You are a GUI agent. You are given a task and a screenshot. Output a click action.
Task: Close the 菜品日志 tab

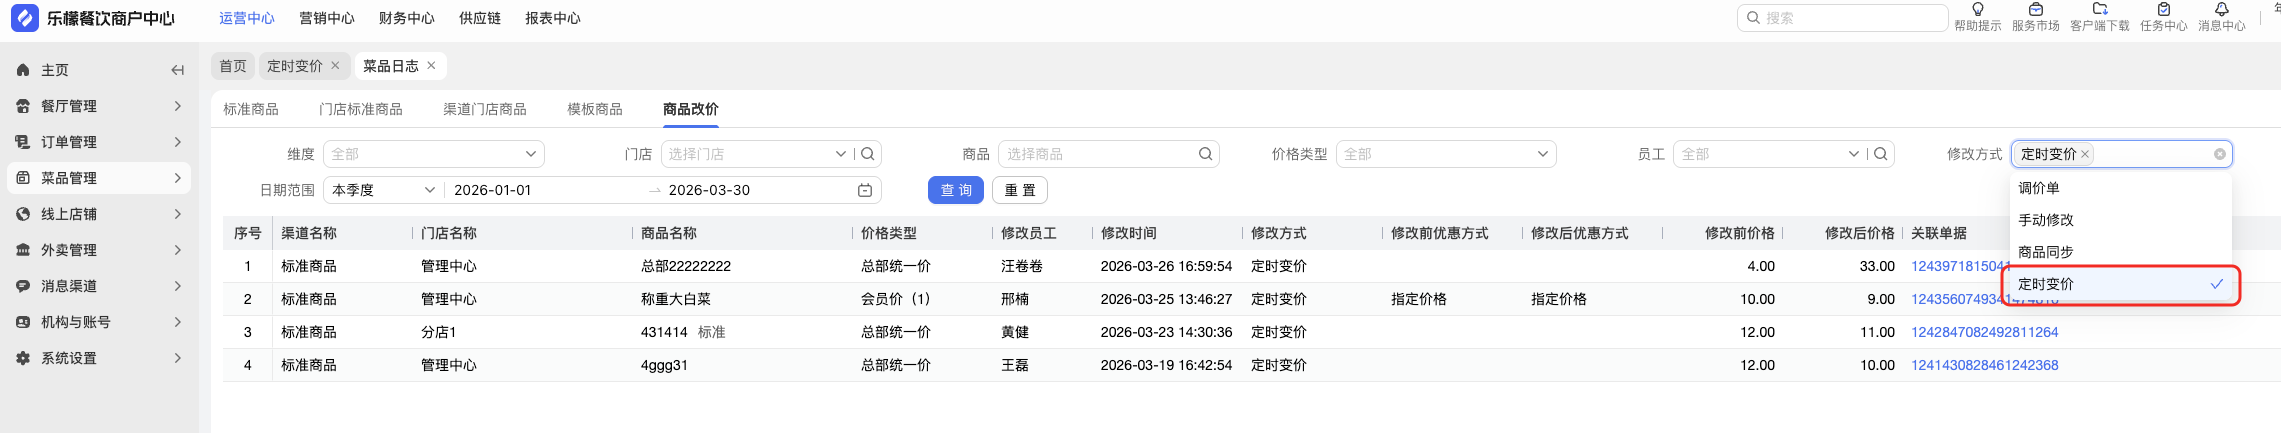pyautogui.click(x=431, y=66)
